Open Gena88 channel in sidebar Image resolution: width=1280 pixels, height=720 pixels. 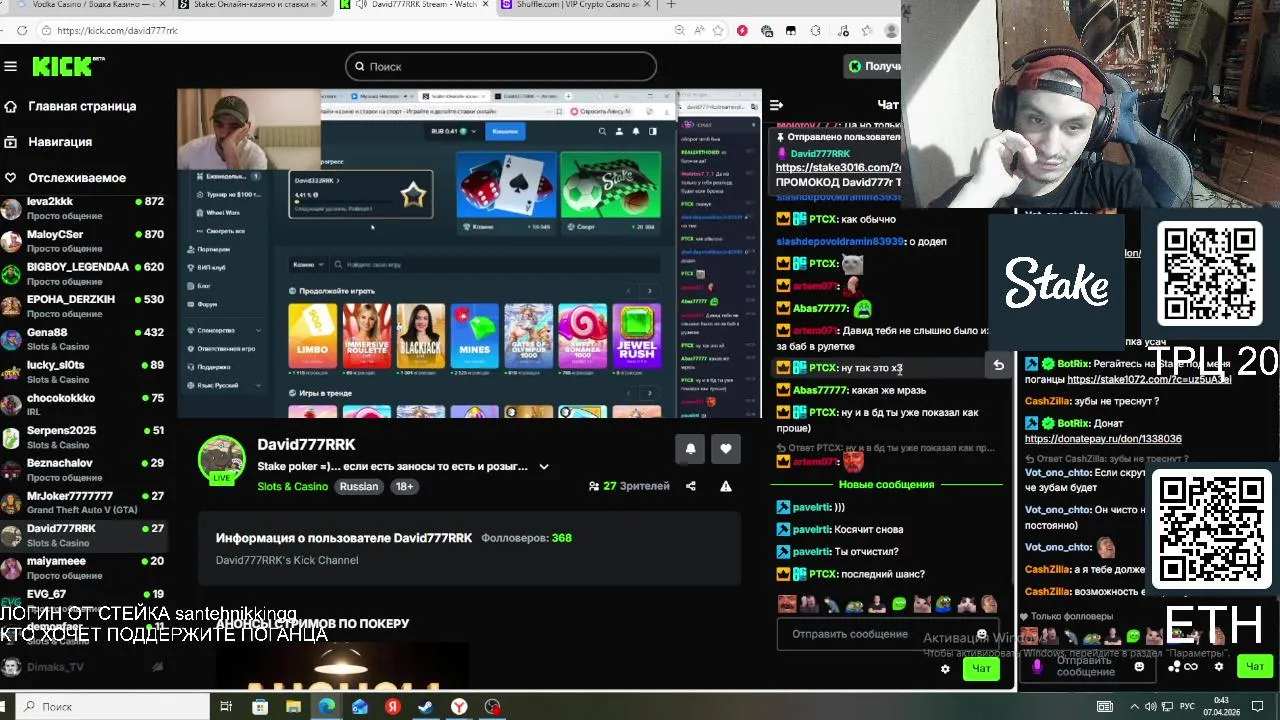[83, 339]
